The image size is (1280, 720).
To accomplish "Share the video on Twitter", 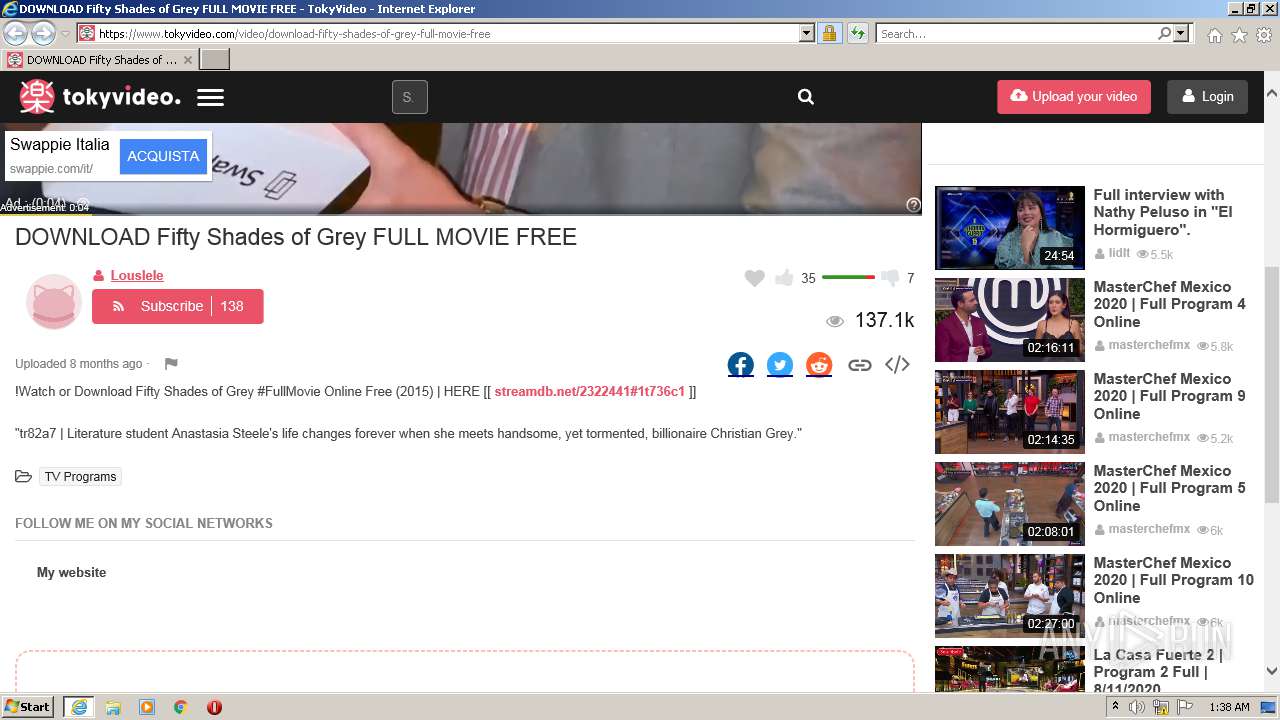I will 780,365.
